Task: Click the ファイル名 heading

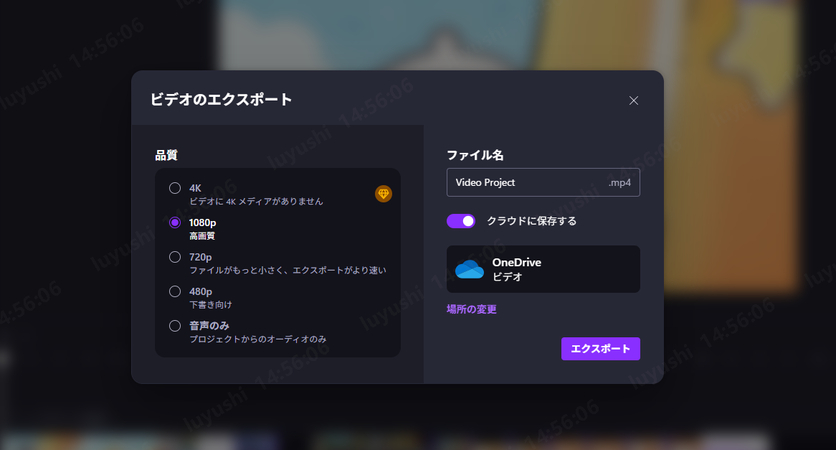Action: pos(475,155)
